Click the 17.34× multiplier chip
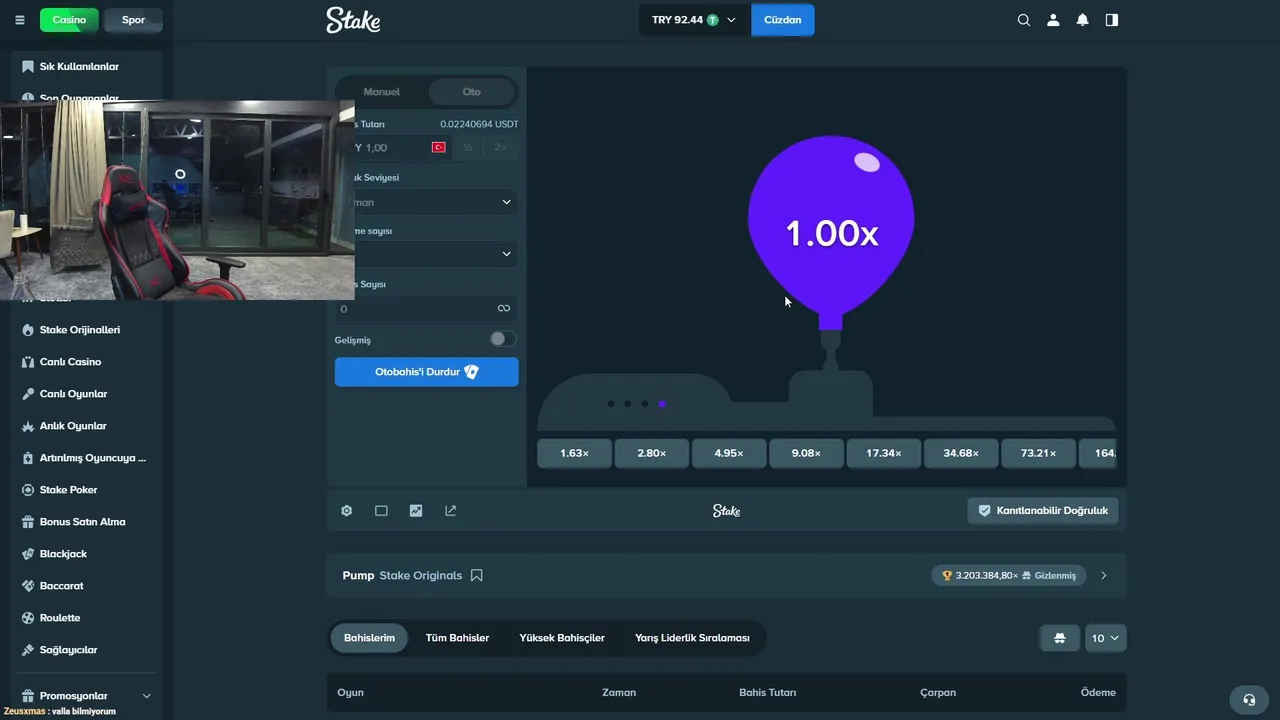 click(x=883, y=453)
